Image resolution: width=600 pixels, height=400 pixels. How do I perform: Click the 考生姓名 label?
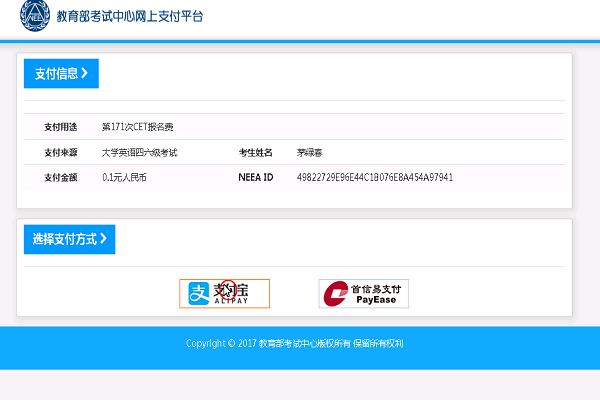click(255, 152)
